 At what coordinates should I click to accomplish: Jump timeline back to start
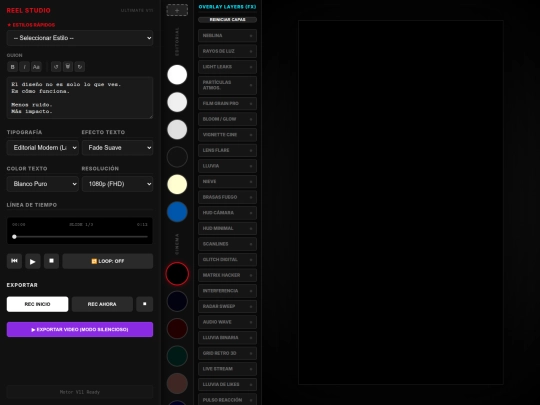point(14,261)
